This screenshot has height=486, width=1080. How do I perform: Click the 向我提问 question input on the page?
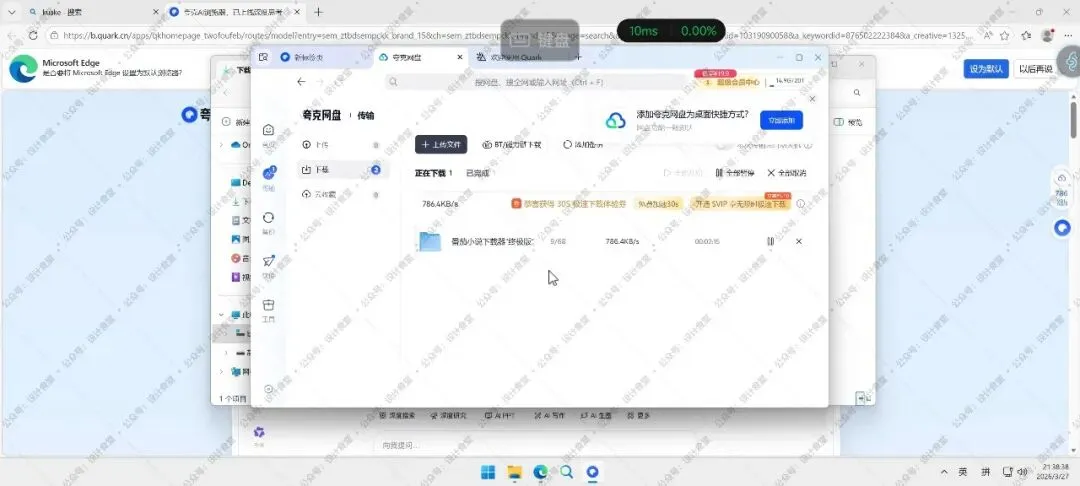[537, 445]
